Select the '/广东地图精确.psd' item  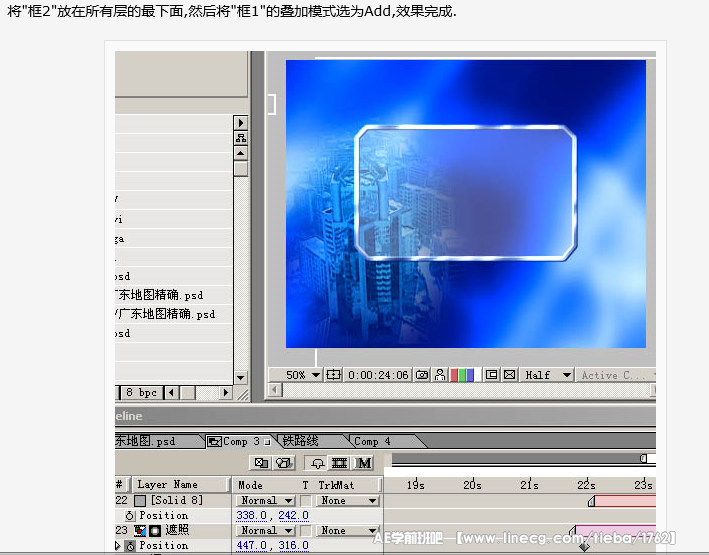(165, 314)
